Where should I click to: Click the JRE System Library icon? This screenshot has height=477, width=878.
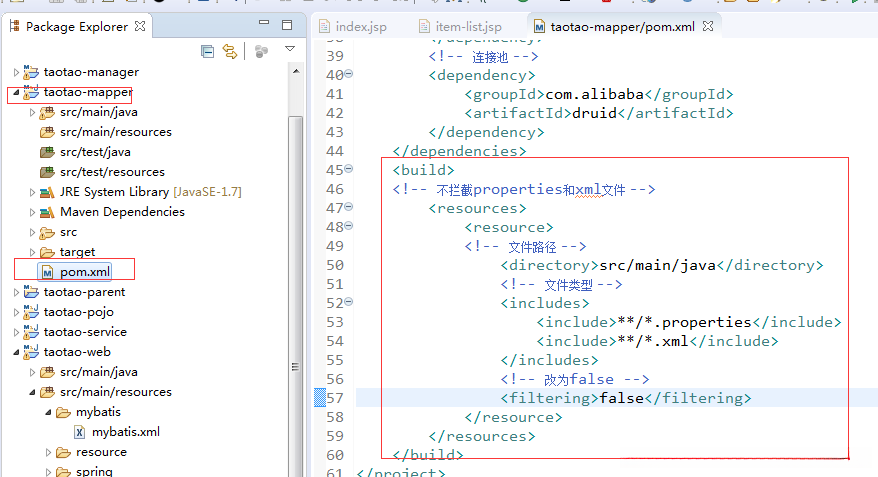(47, 192)
